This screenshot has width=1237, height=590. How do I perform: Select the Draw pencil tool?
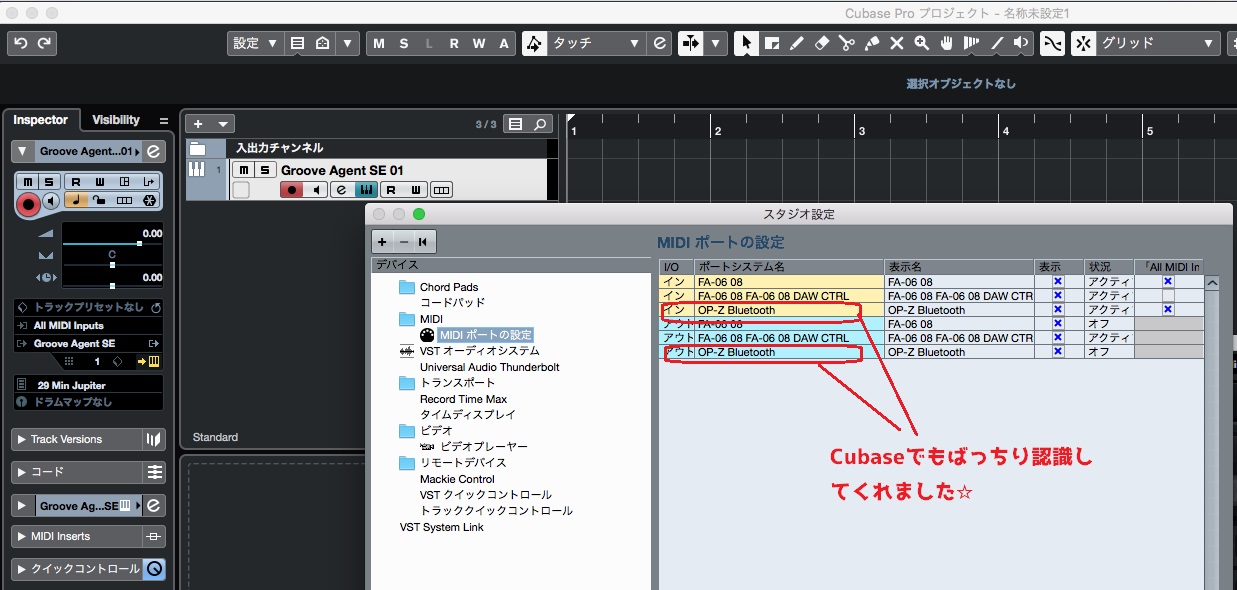pos(797,43)
